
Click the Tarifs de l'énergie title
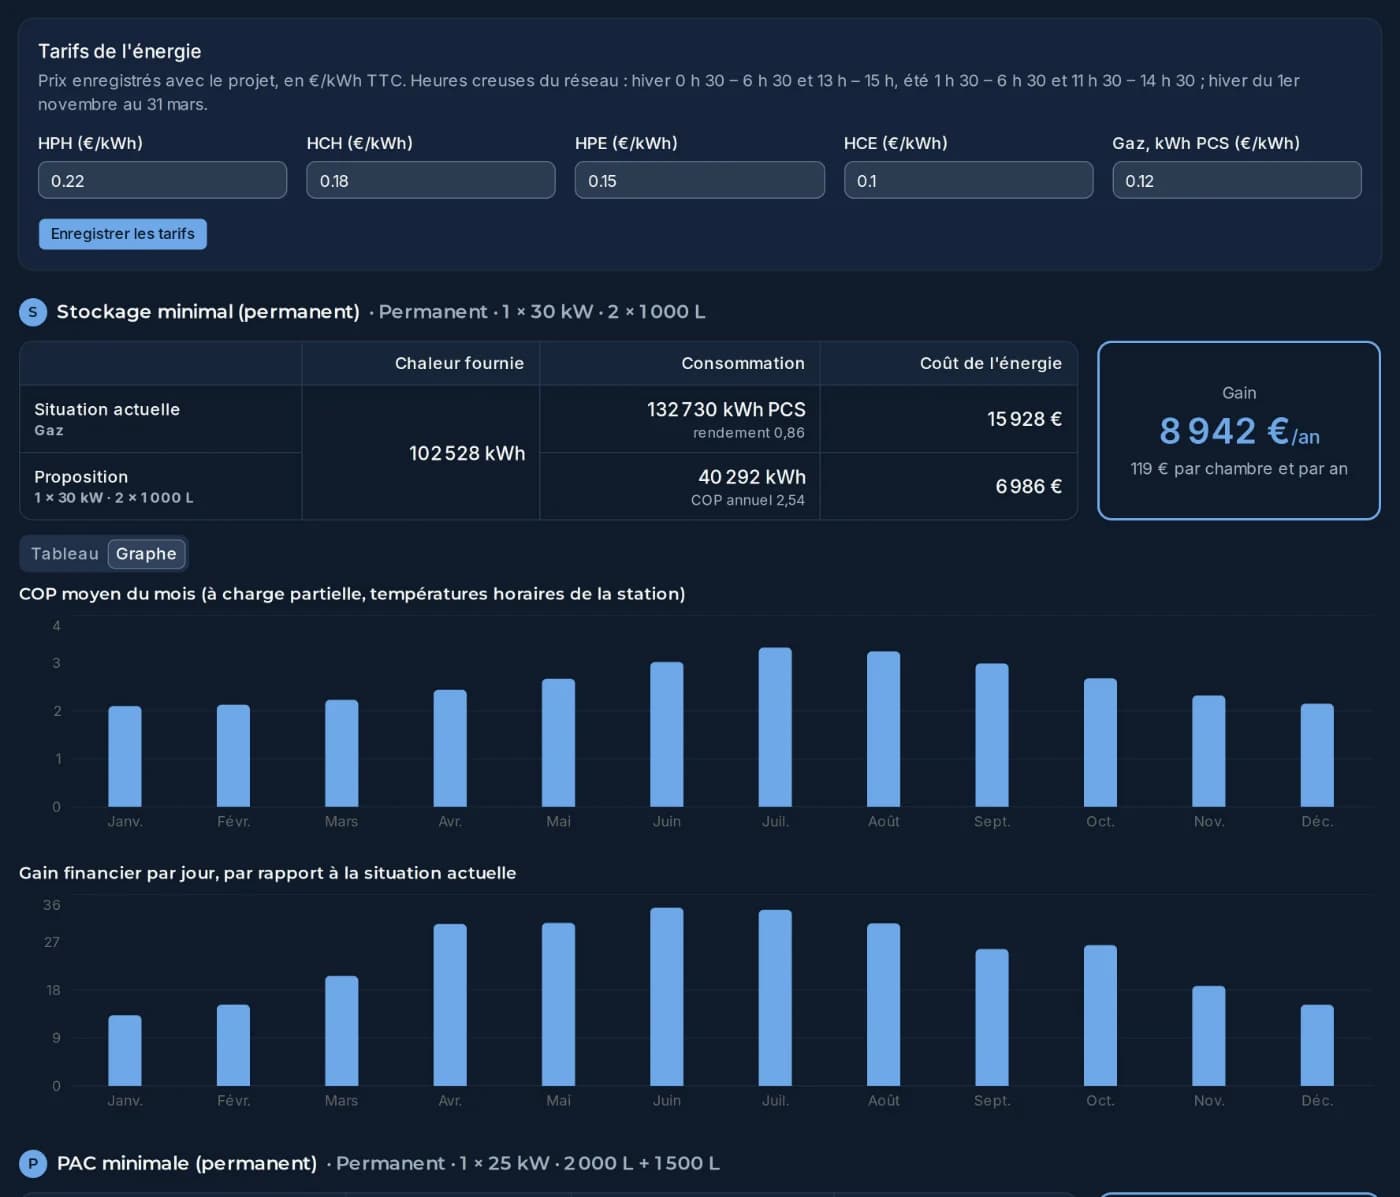(120, 51)
